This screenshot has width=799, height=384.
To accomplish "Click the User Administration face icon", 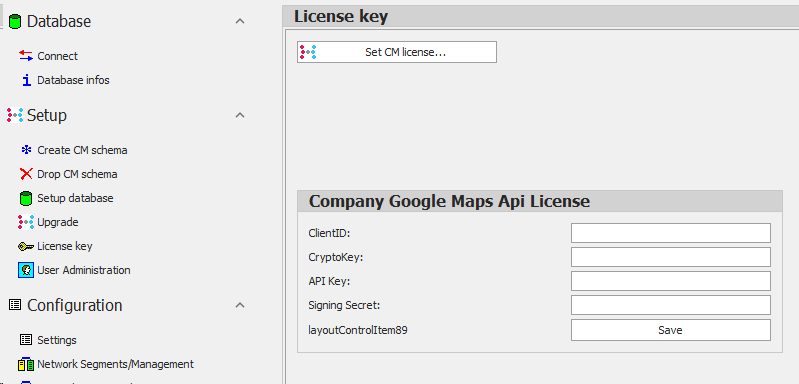I will pyautogui.click(x=26, y=270).
